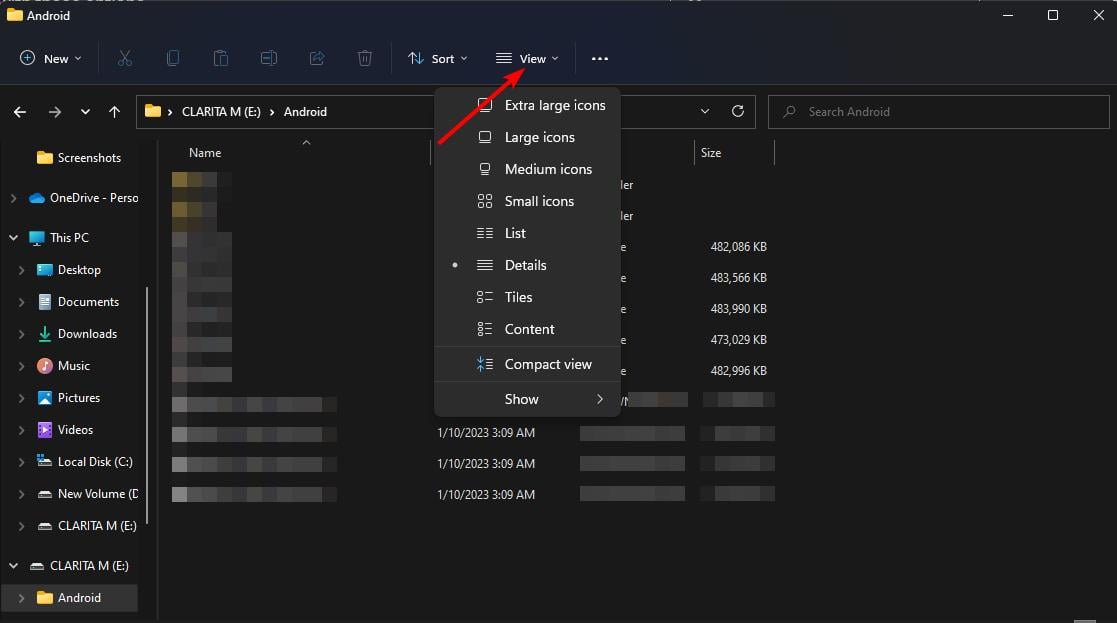Click the Rename icon in toolbar

(269, 59)
